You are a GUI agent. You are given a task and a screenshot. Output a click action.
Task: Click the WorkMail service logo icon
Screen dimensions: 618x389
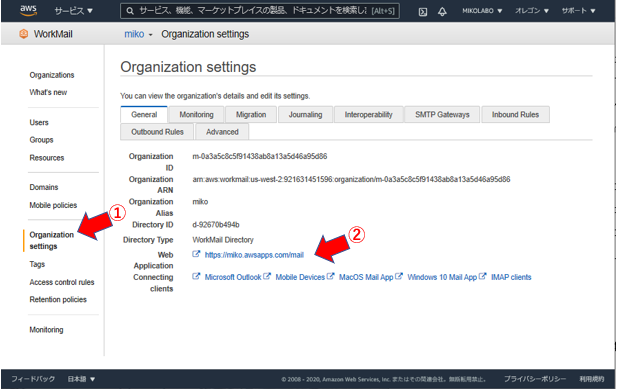(24, 34)
